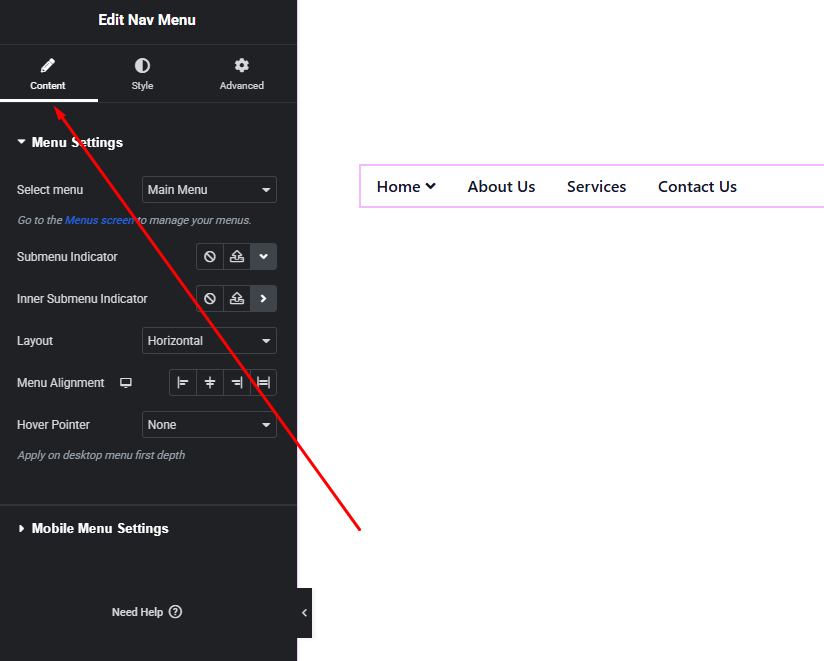Align menu to the right
The height and width of the screenshot is (661, 824).
click(237, 383)
